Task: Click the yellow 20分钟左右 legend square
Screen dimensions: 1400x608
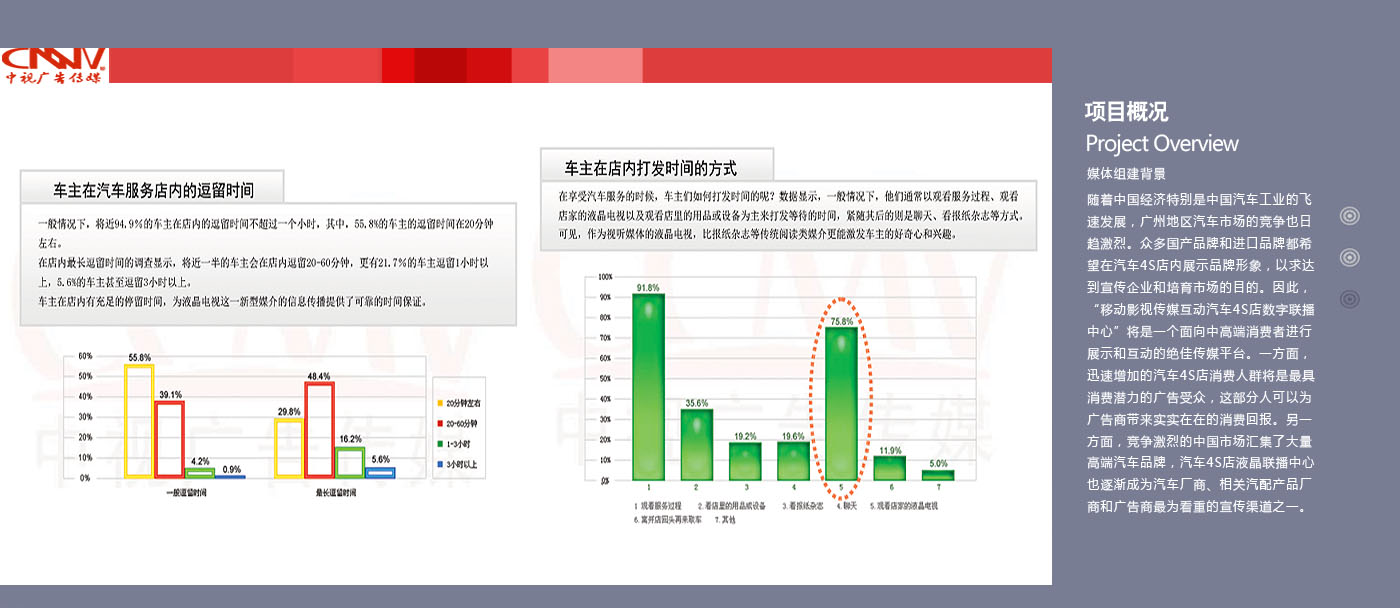Action: tap(441, 402)
